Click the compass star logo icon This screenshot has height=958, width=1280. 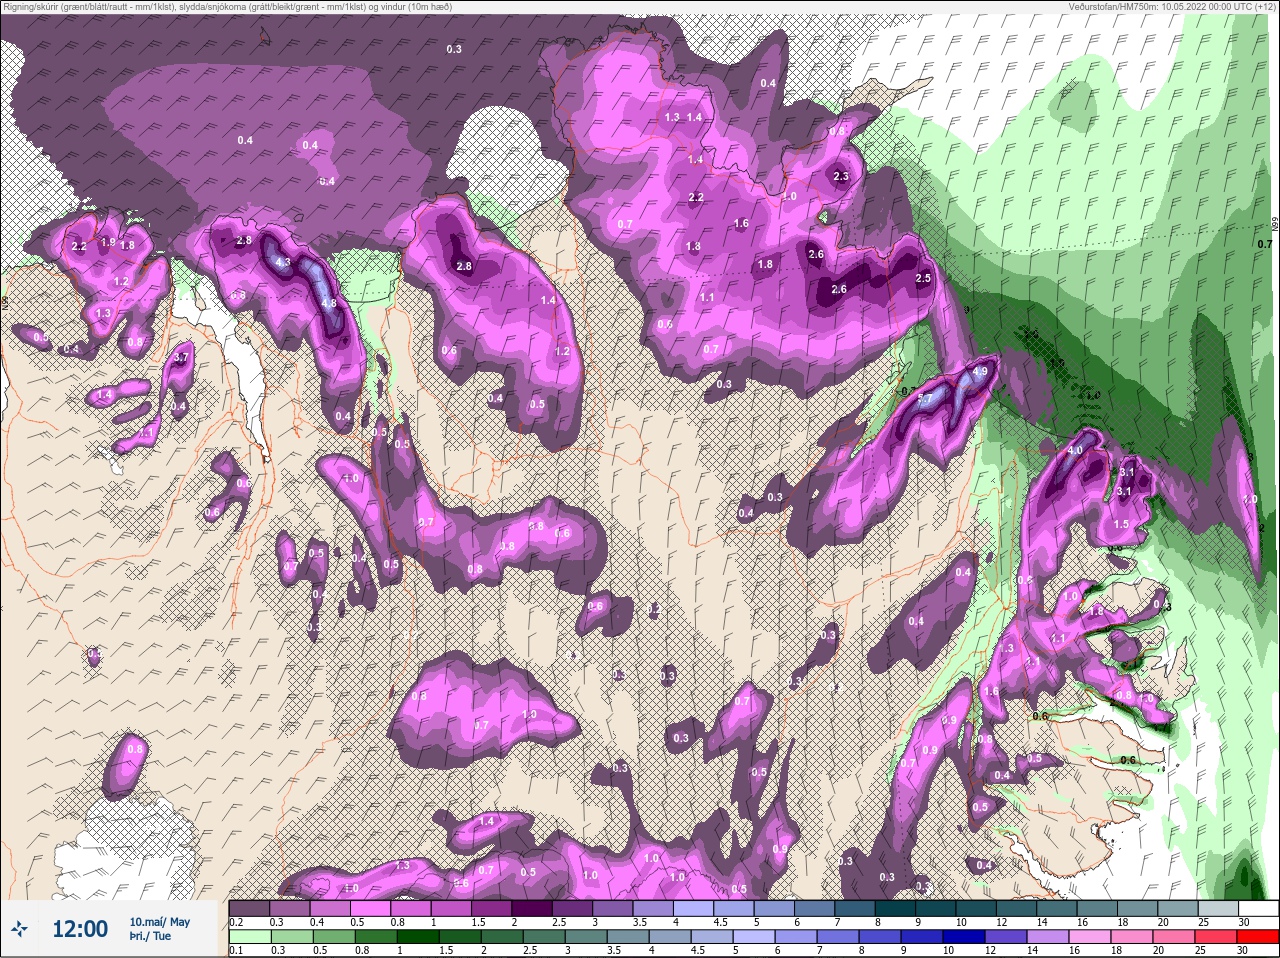tap(20, 929)
